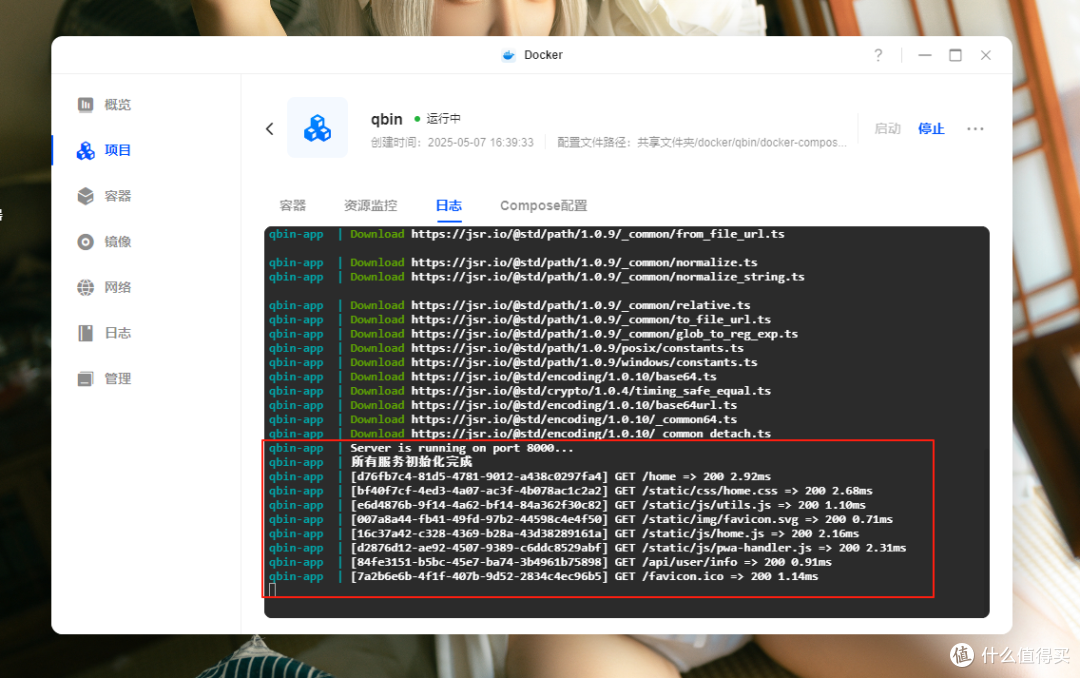Select the 项目 project cubes icon
Image resolution: width=1080 pixels, height=678 pixels.
[85, 150]
